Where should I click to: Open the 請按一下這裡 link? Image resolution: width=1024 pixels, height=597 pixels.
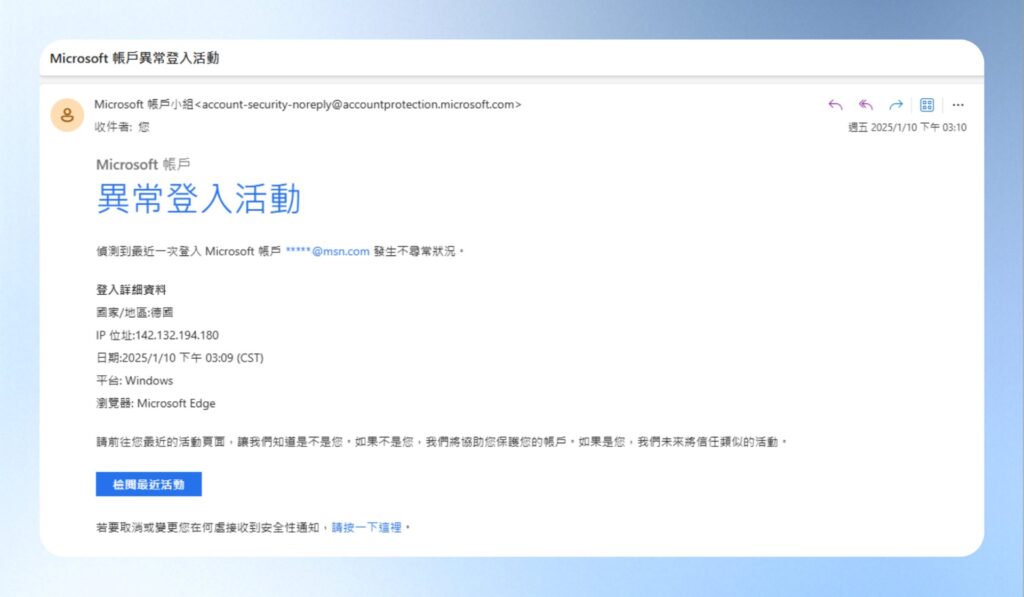[x=366, y=527]
